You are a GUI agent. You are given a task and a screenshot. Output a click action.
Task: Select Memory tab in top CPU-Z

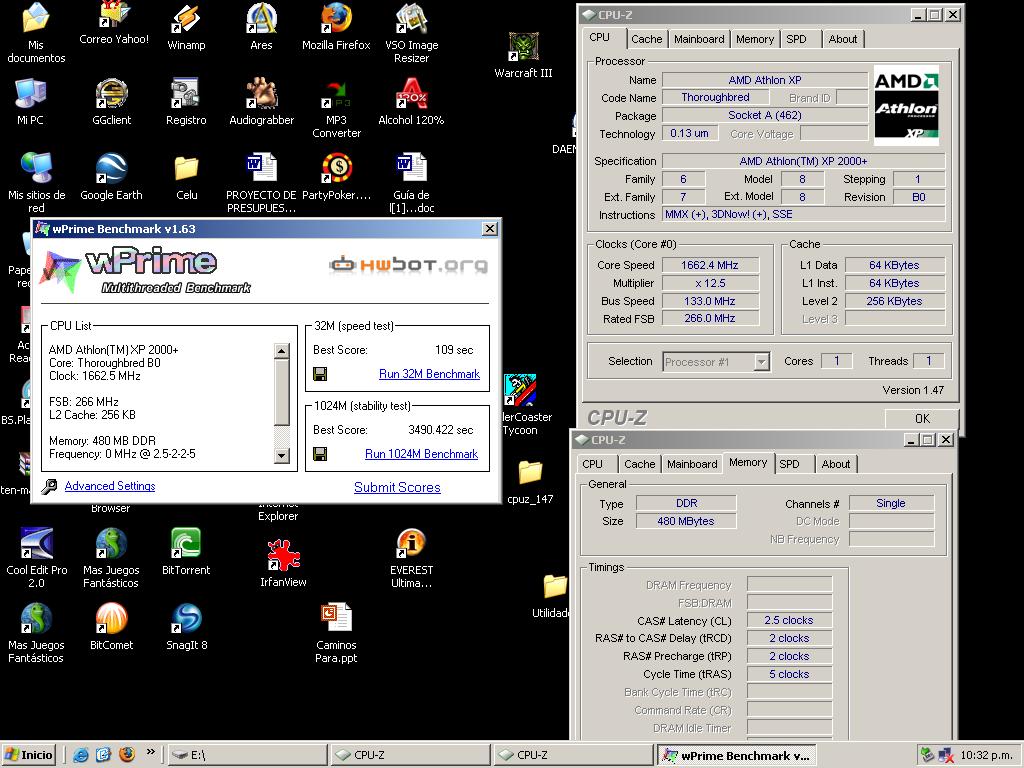click(x=754, y=39)
